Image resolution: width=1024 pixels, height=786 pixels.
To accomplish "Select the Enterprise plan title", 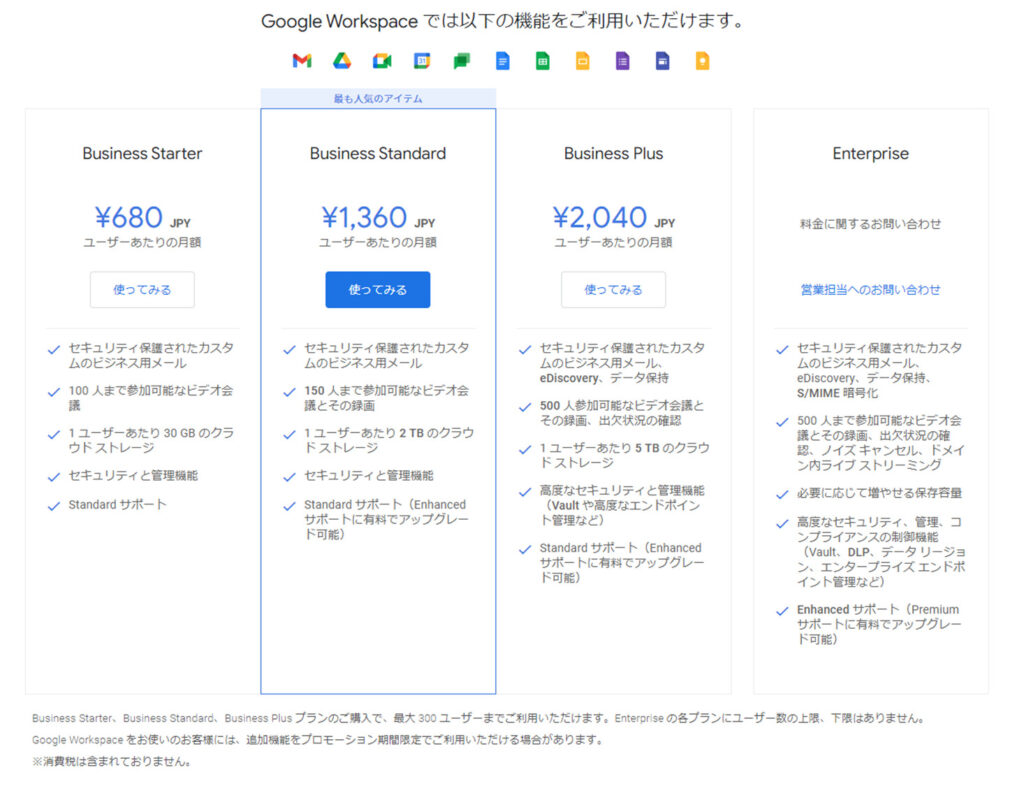I will pyautogui.click(x=871, y=153).
